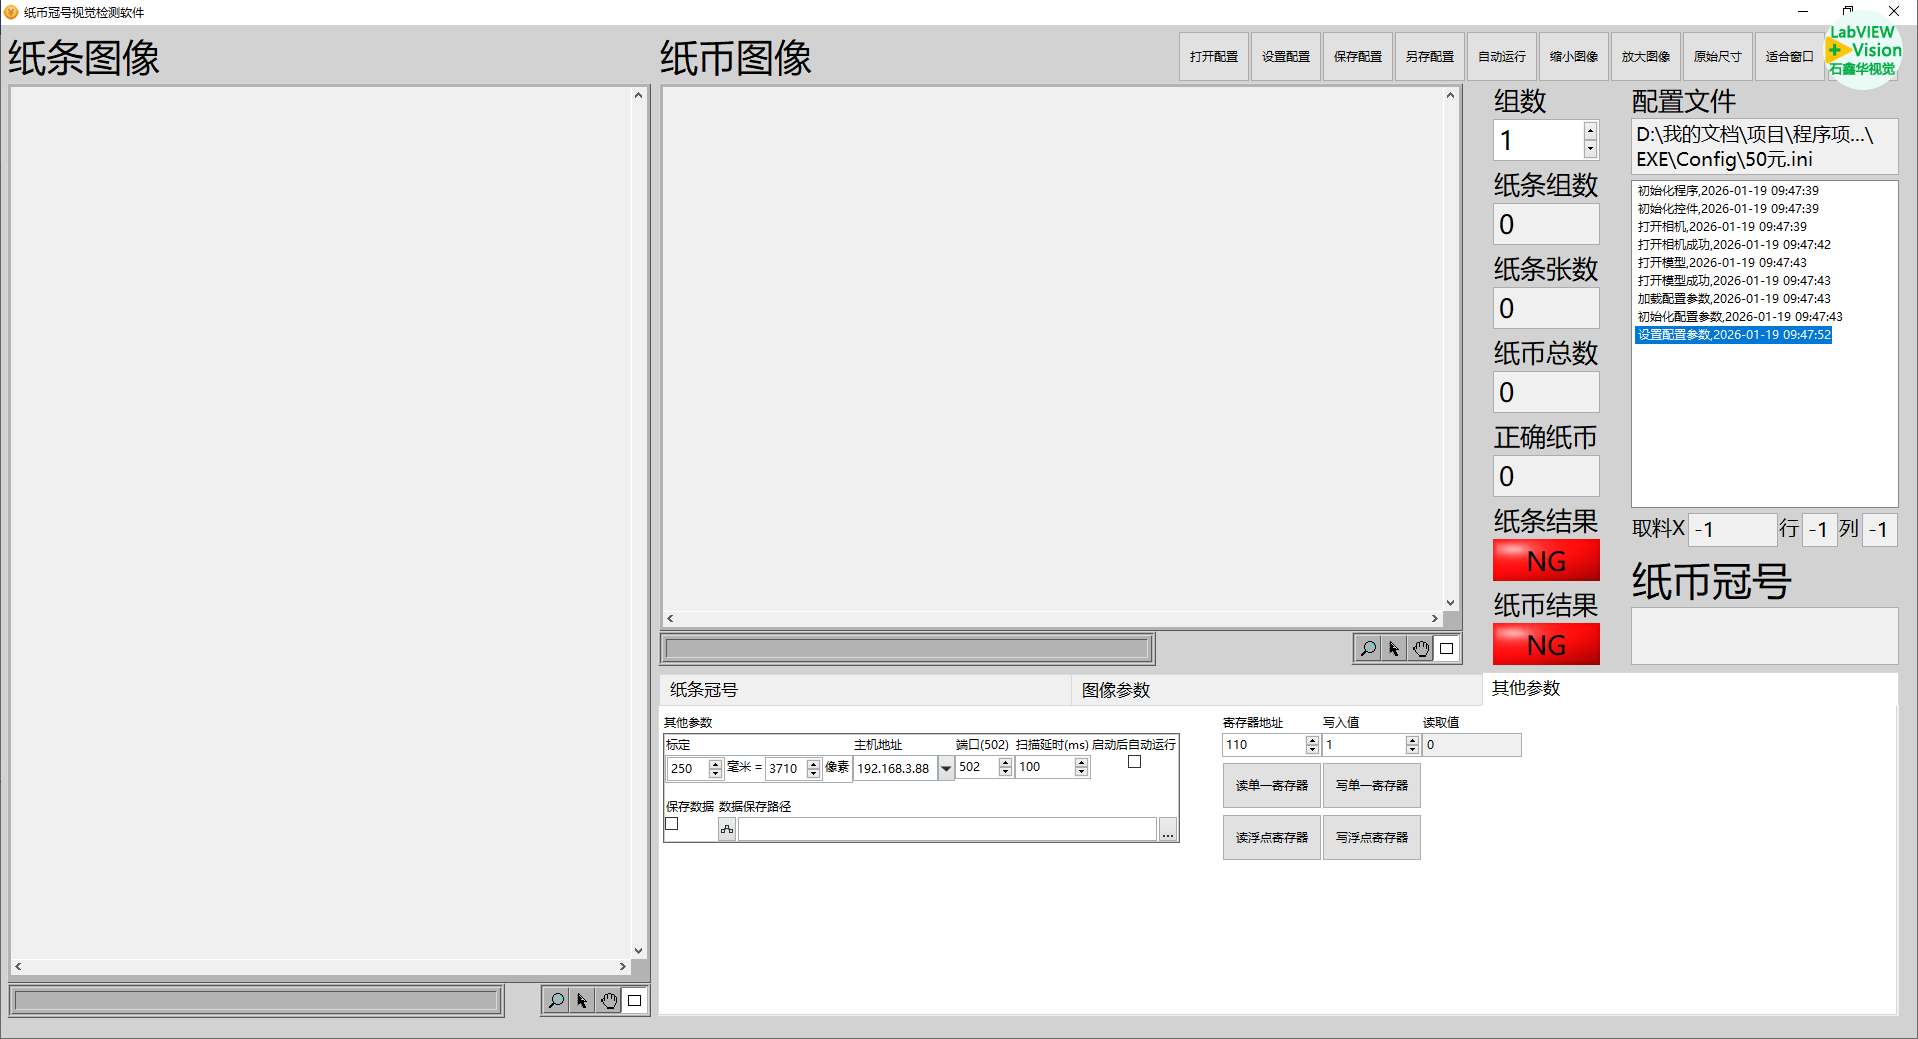
Task: Click the 纸币图像 horizontal scrollbar track
Action: point(1052,619)
